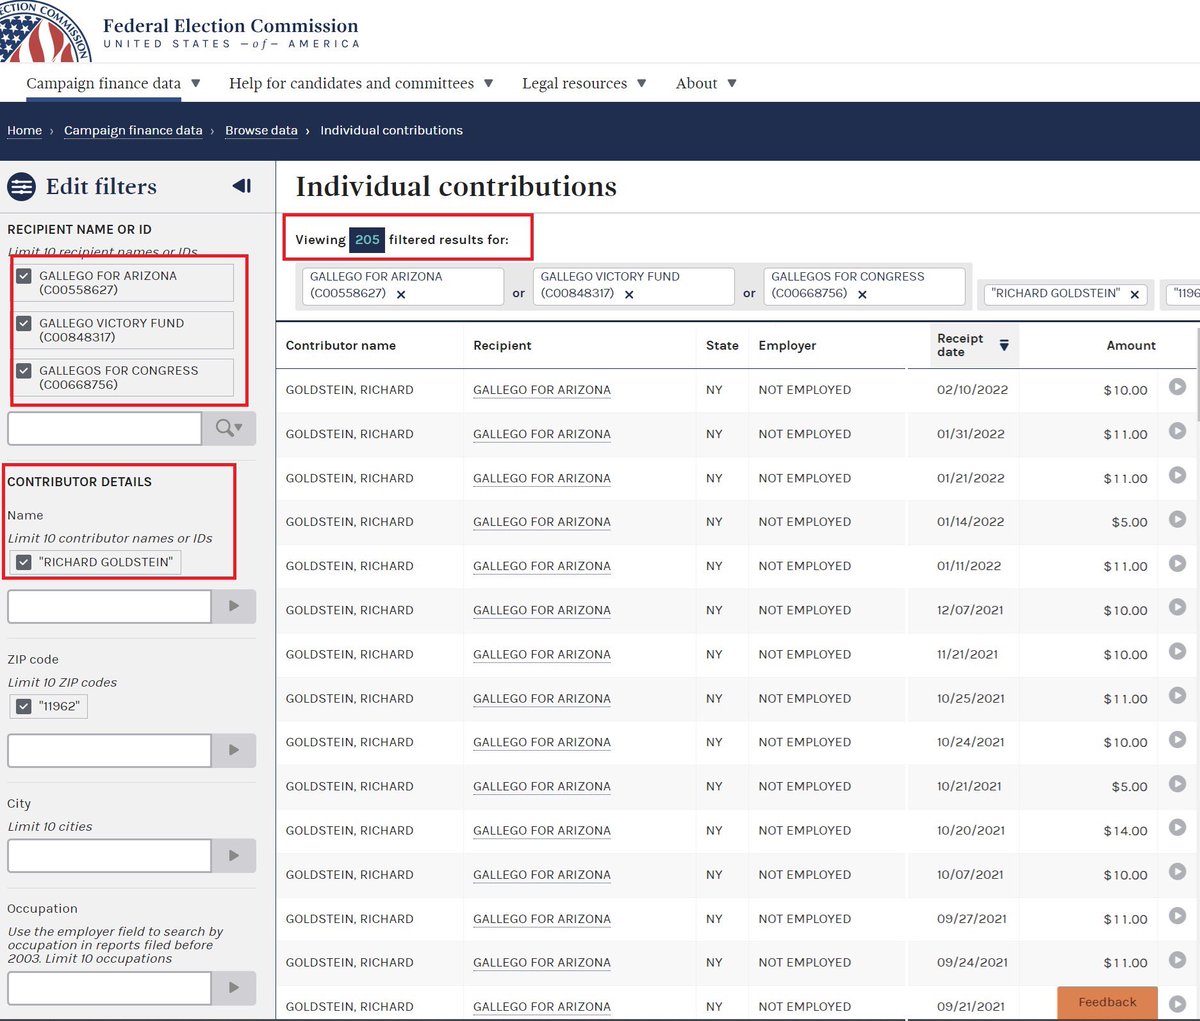Click the contributor name input field
This screenshot has height=1021, width=1200.
[x=109, y=606]
